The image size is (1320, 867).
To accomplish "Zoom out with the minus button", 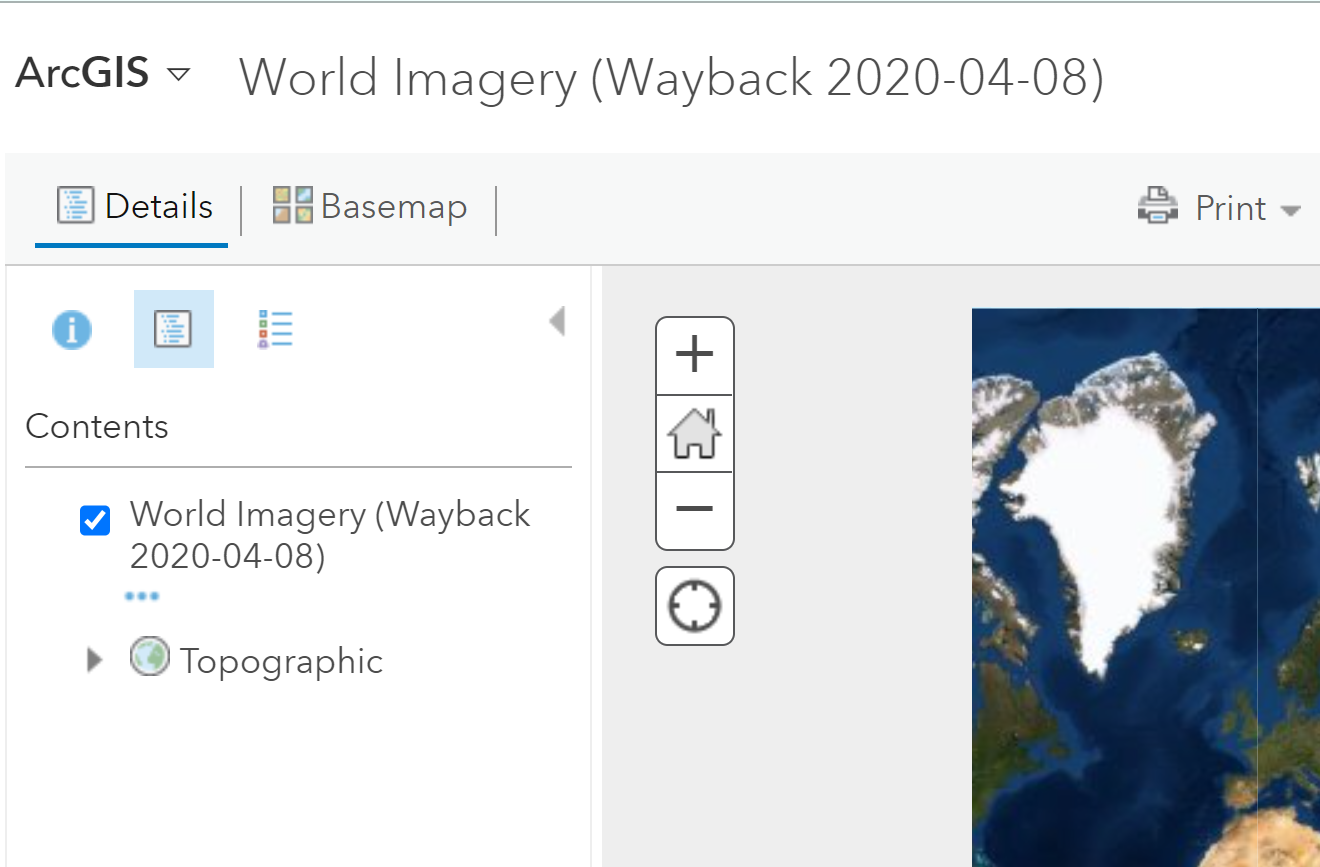I will [x=695, y=510].
